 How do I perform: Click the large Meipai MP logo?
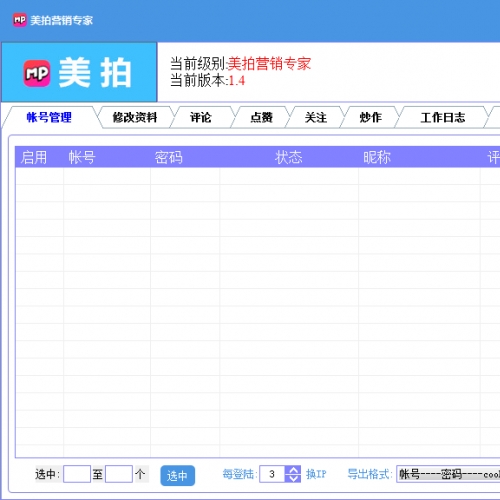click(x=37, y=73)
